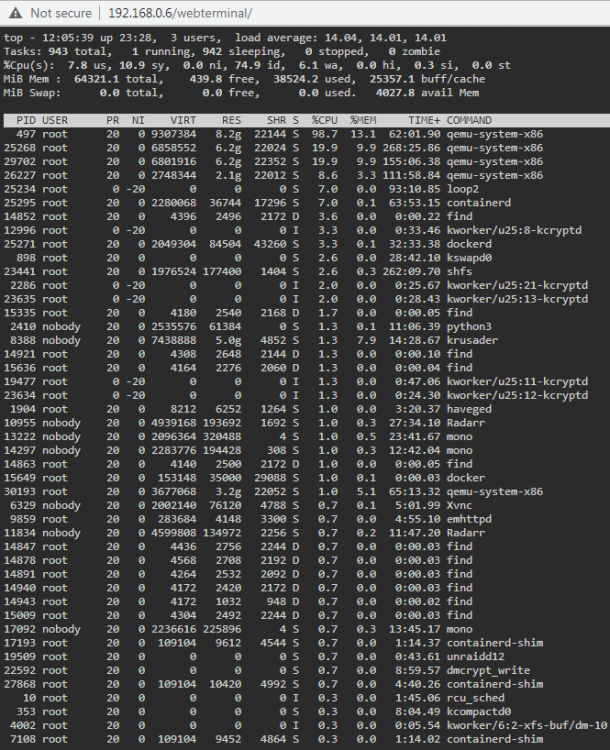Click the Not secure warning icon
610x750 pixels.
pyautogui.click(x=15, y=13)
